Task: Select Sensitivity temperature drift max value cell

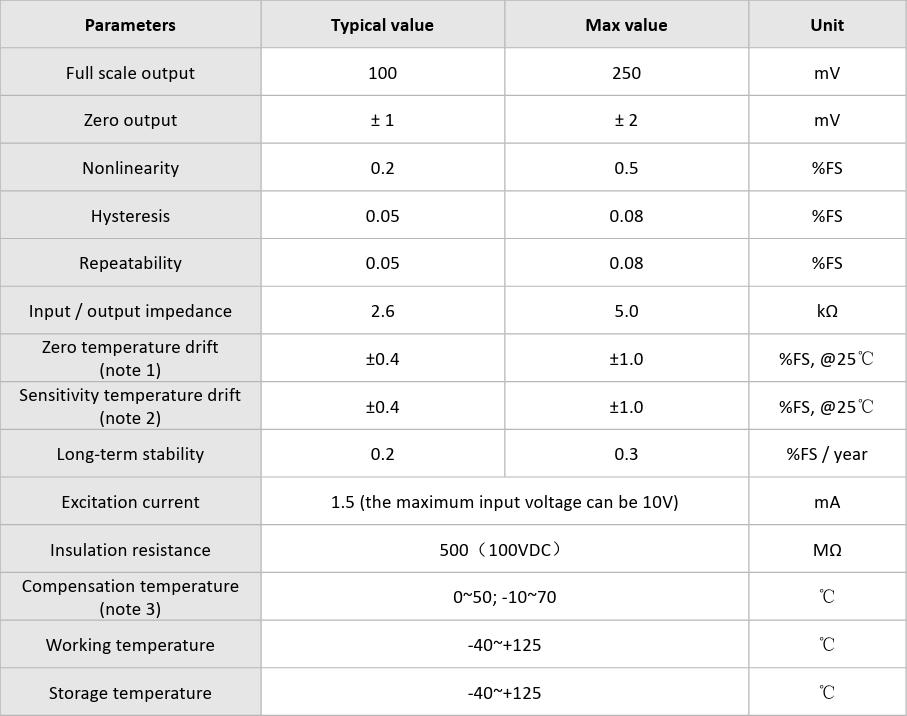Action: pos(626,407)
